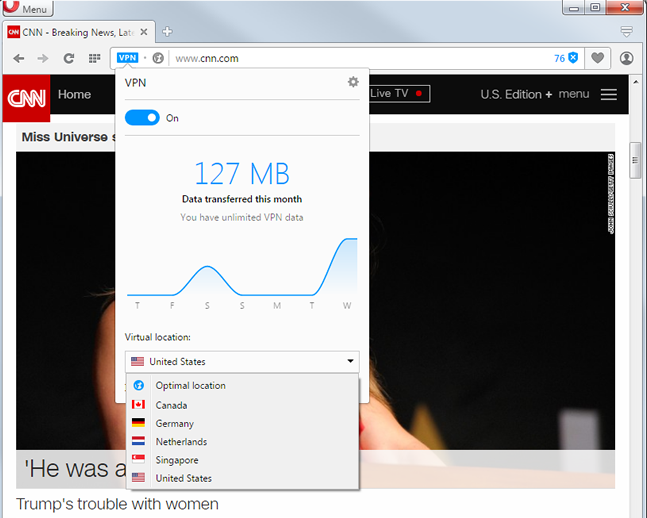Click the 127 MB data figure

(242, 173)
